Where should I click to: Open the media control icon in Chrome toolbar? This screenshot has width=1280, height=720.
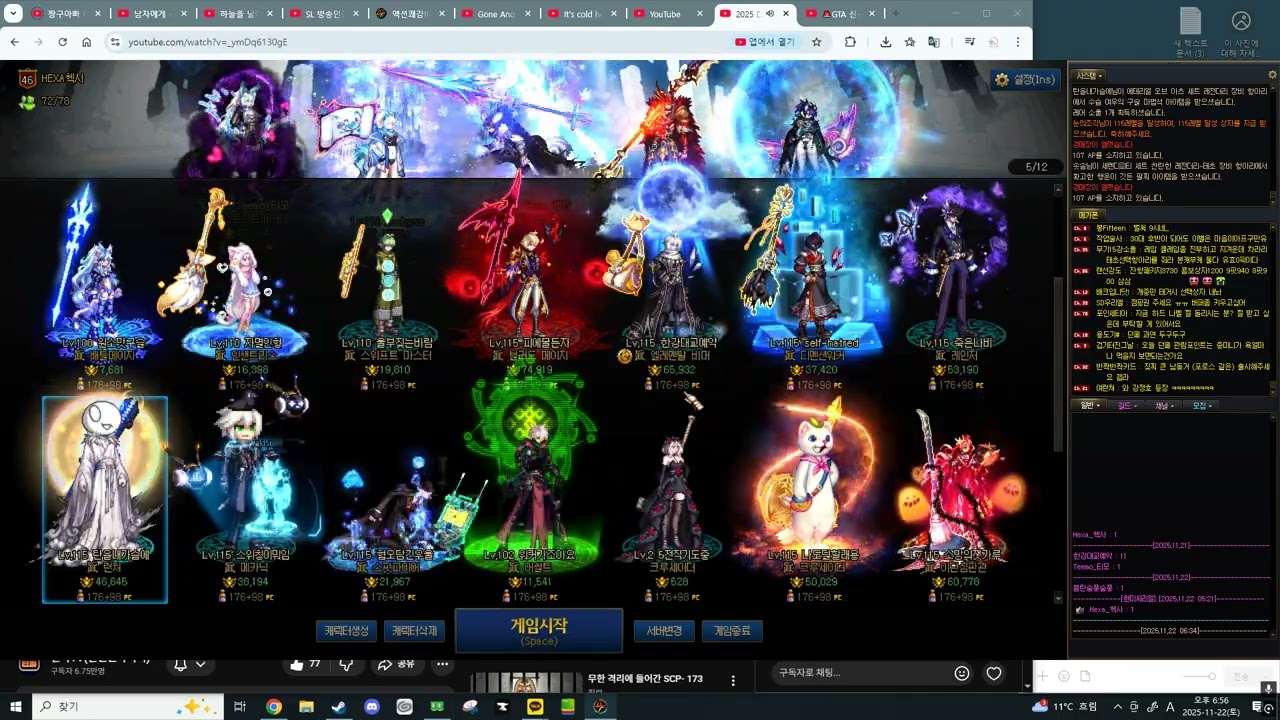[969, 42]
